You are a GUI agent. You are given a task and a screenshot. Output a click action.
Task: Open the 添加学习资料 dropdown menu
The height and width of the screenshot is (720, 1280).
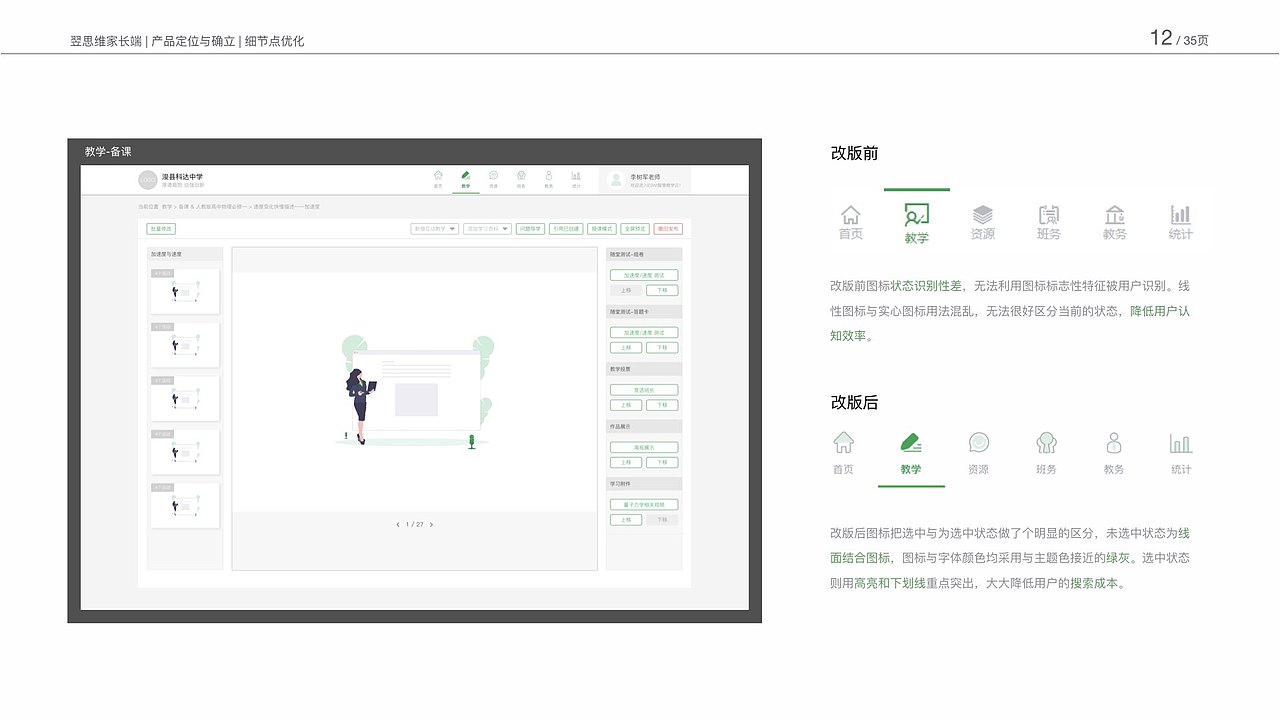pos(486,228)
